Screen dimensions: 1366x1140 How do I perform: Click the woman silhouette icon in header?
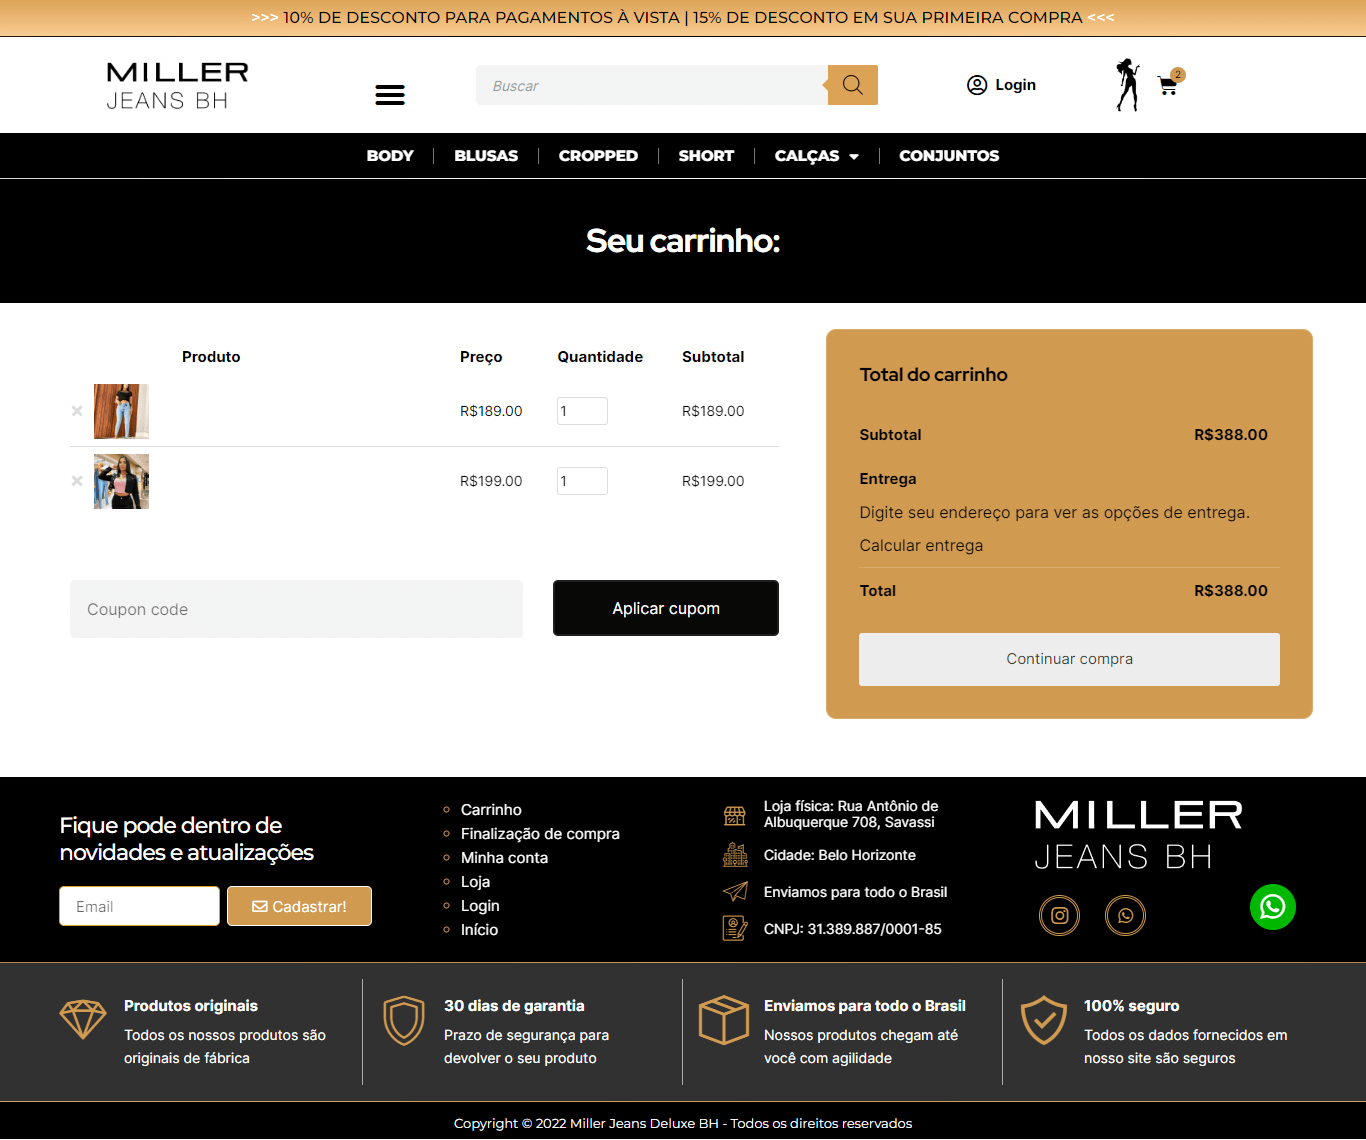pyautogui.click(x=1128, y=85)
